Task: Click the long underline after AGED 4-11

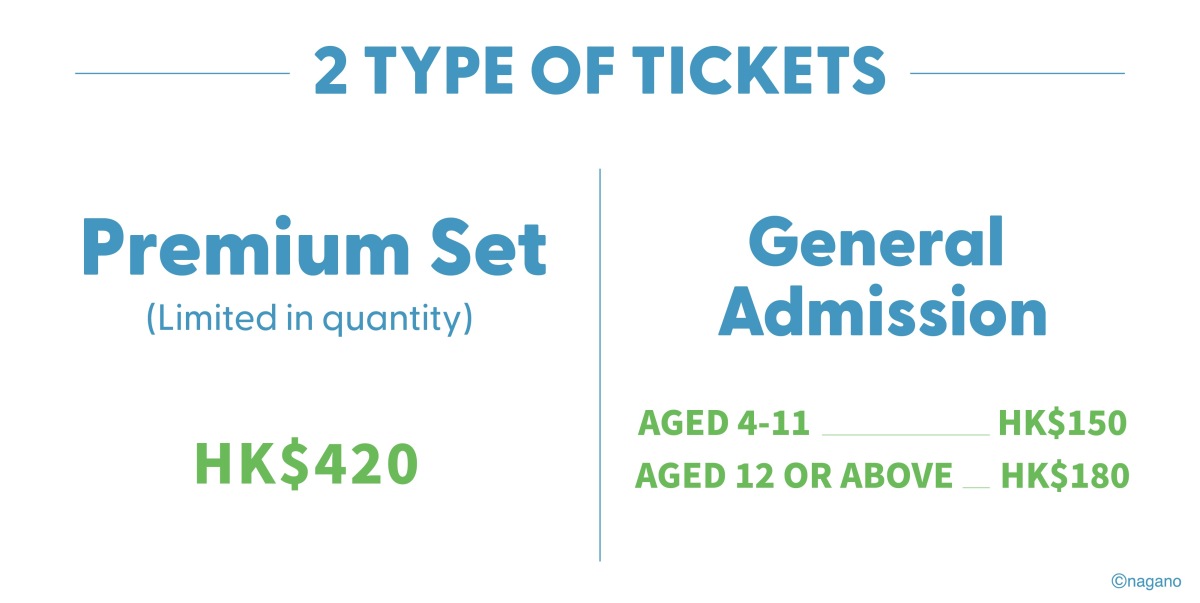Action: [x=906, y=436]
